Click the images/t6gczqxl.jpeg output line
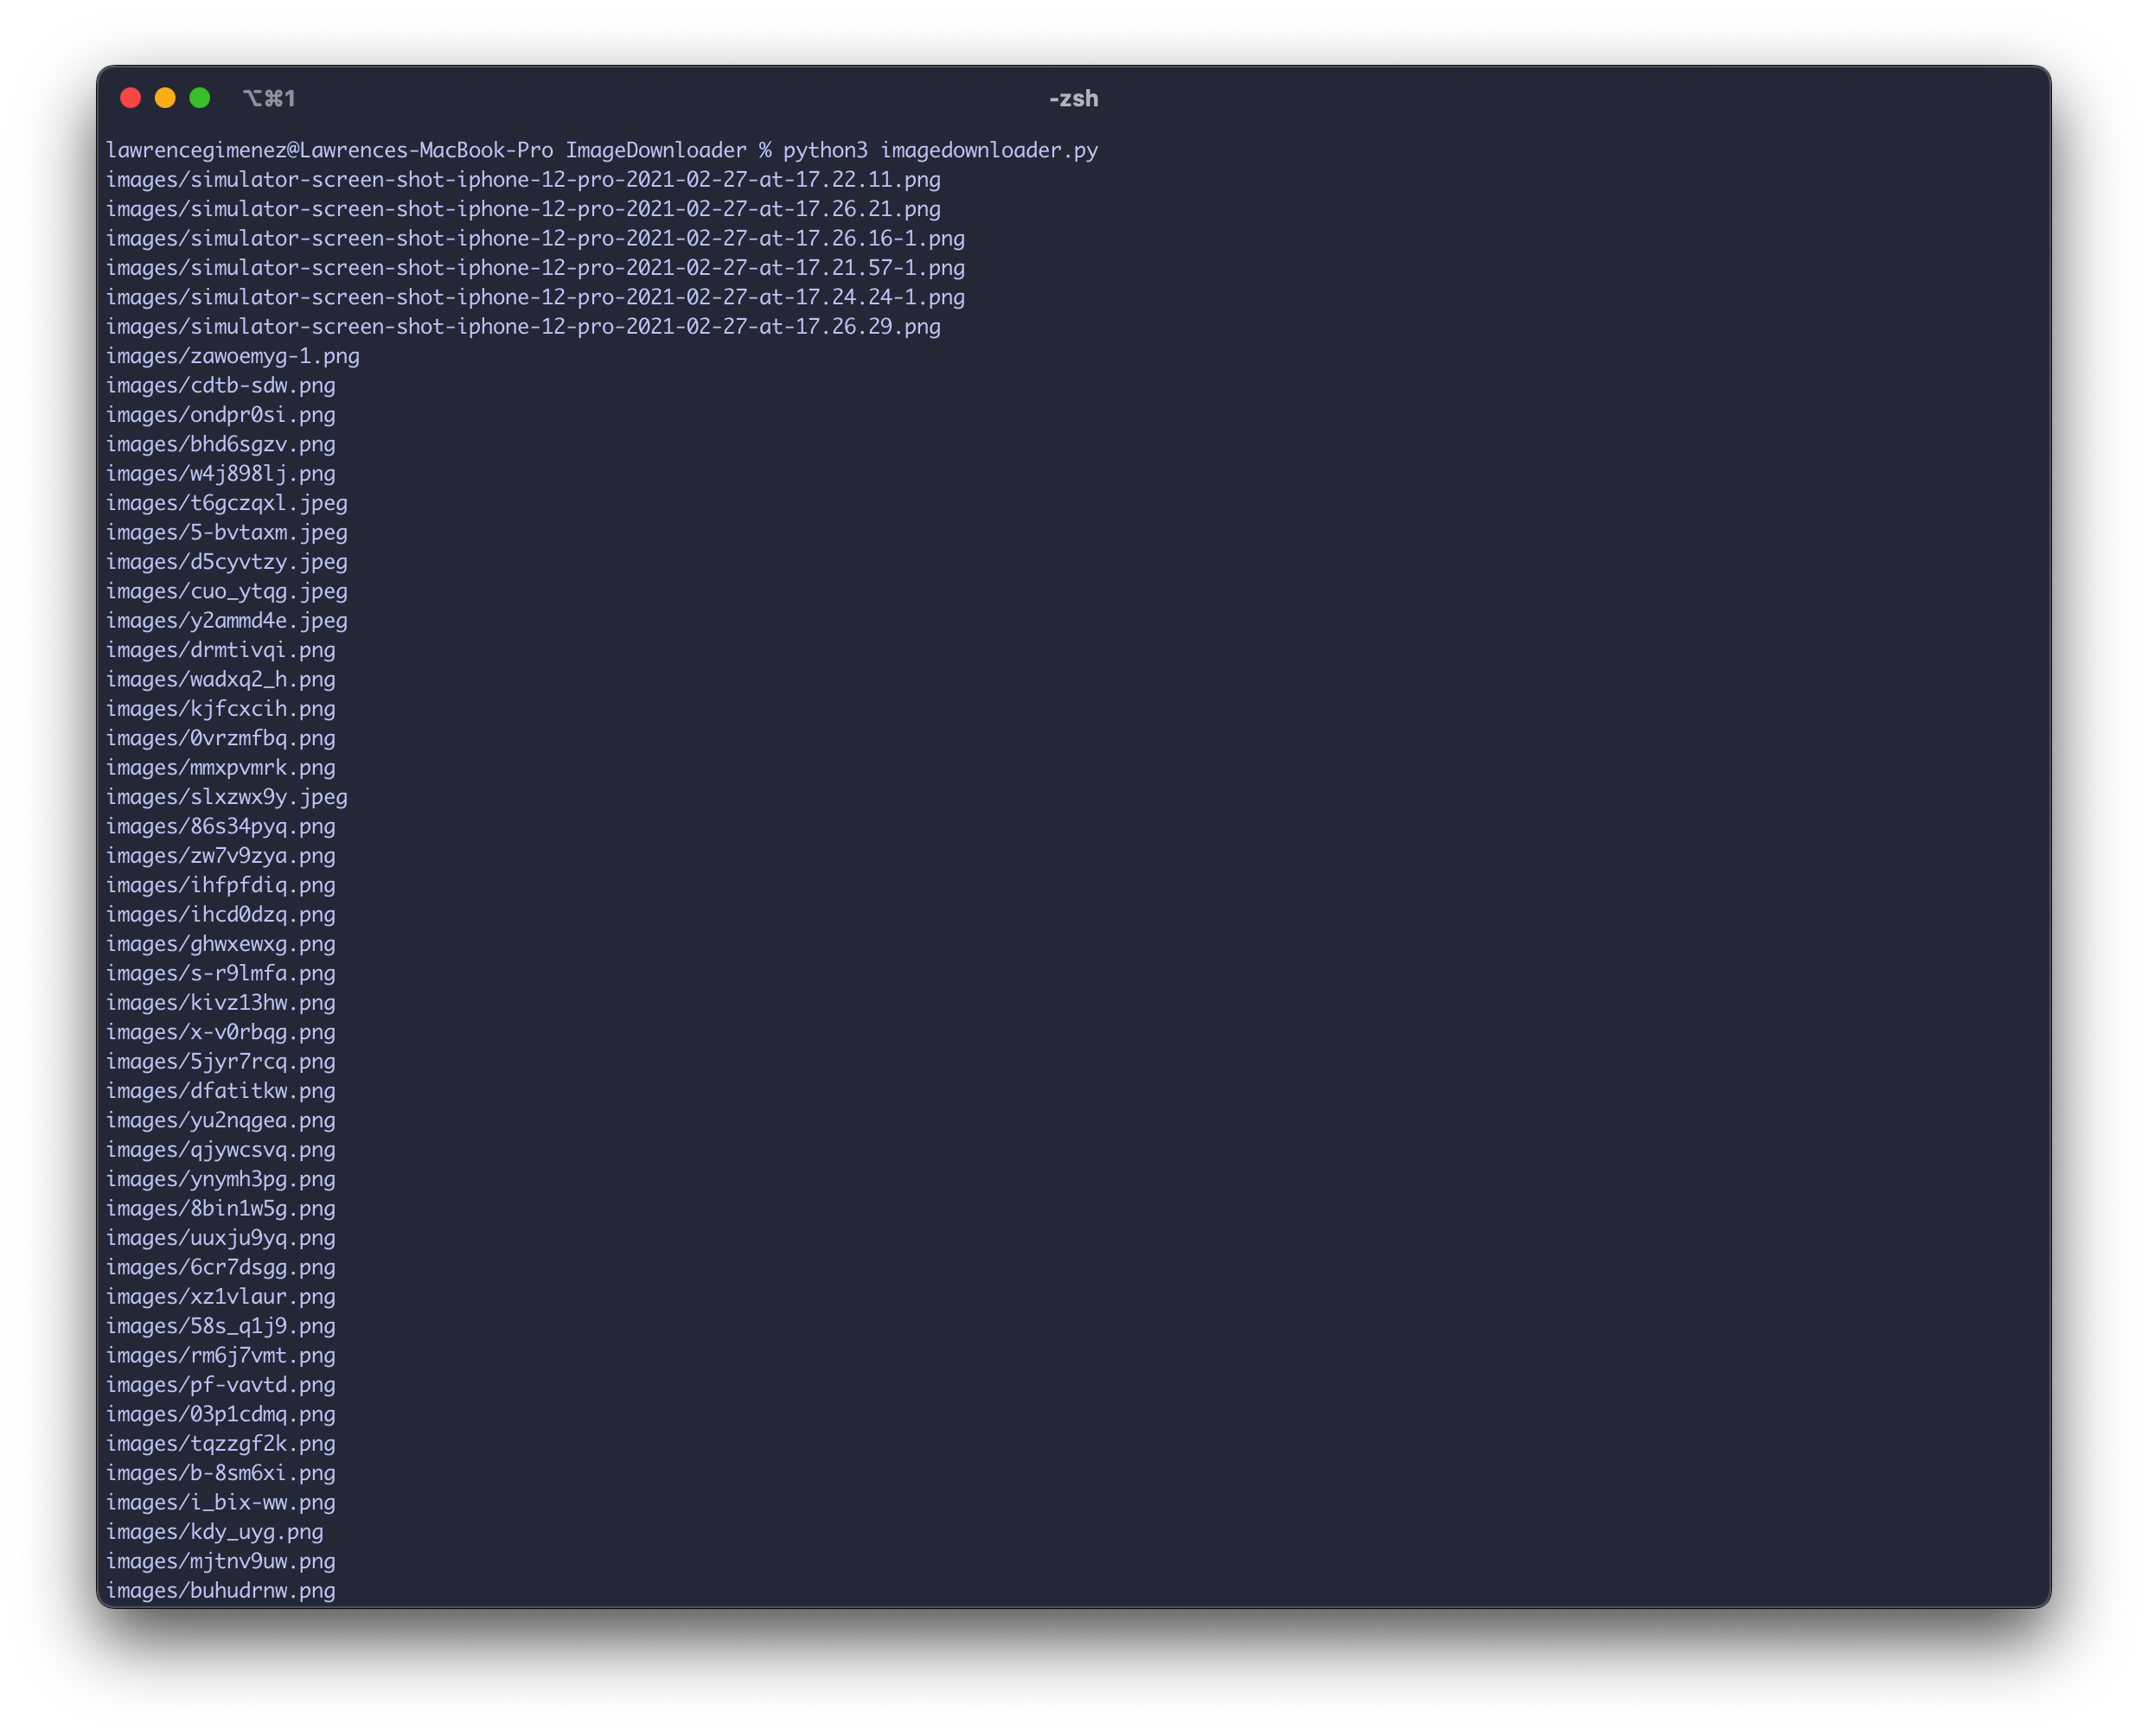Screen dimensions: 2148x1736 coord(227,503)
